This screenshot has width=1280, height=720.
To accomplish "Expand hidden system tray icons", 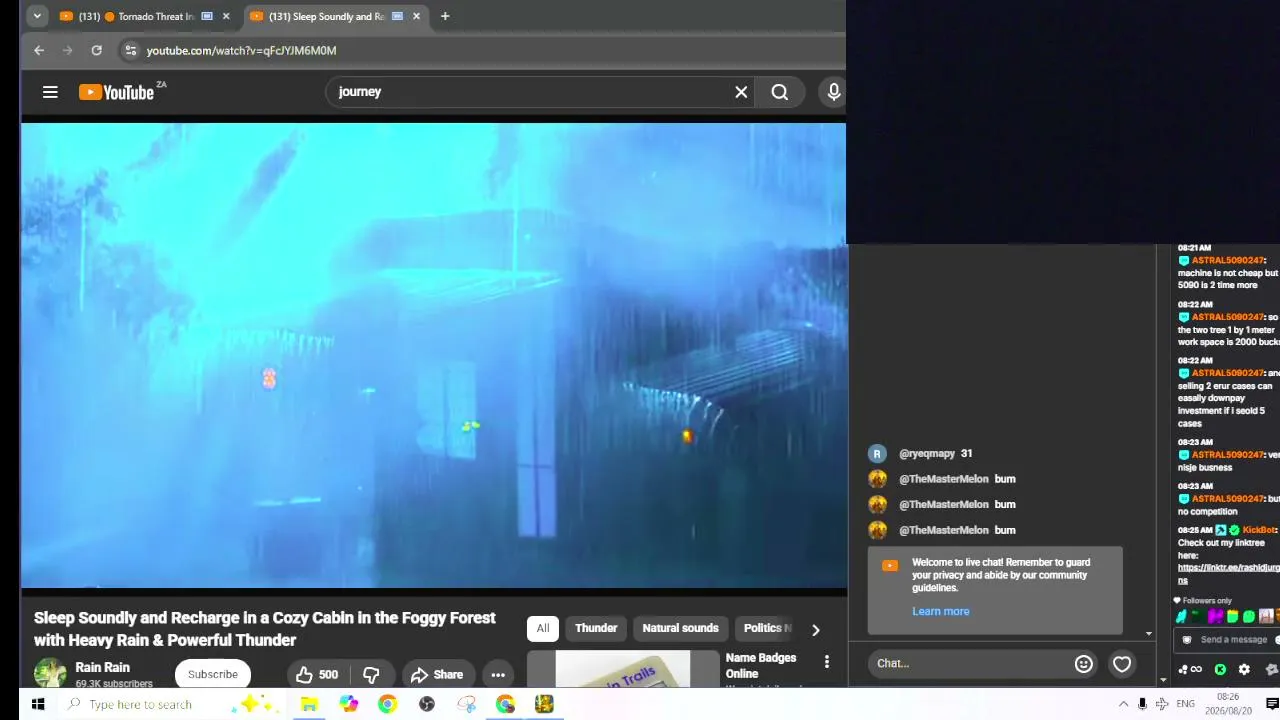I will (x=1123, y=704).
